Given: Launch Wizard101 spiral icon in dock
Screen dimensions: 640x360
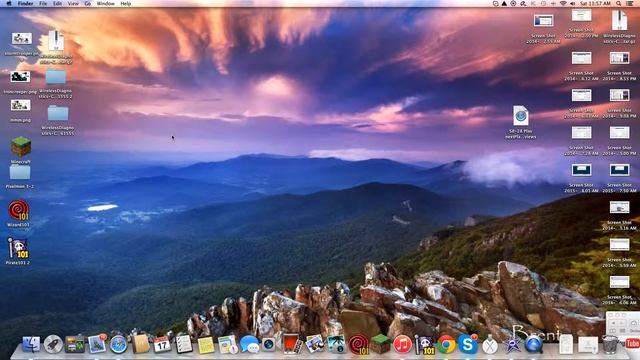Looking at the screenshot, I should click(x=358, y=345).
